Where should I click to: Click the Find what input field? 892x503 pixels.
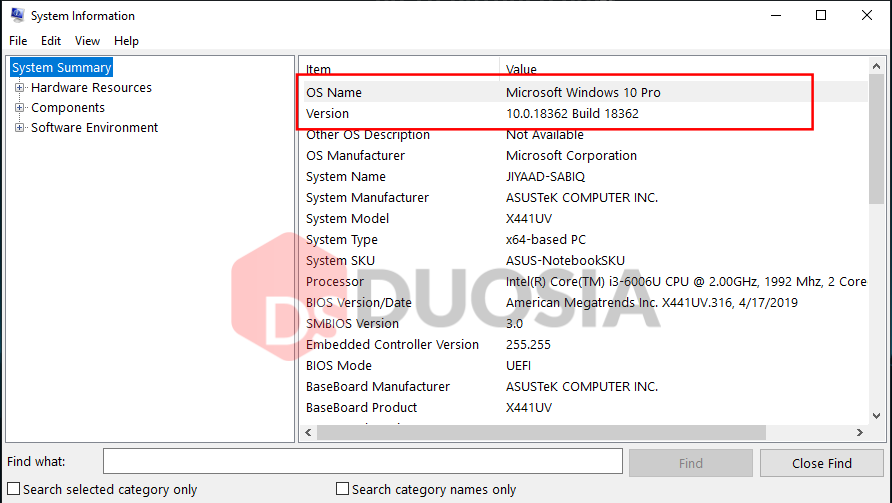point(363,461)
